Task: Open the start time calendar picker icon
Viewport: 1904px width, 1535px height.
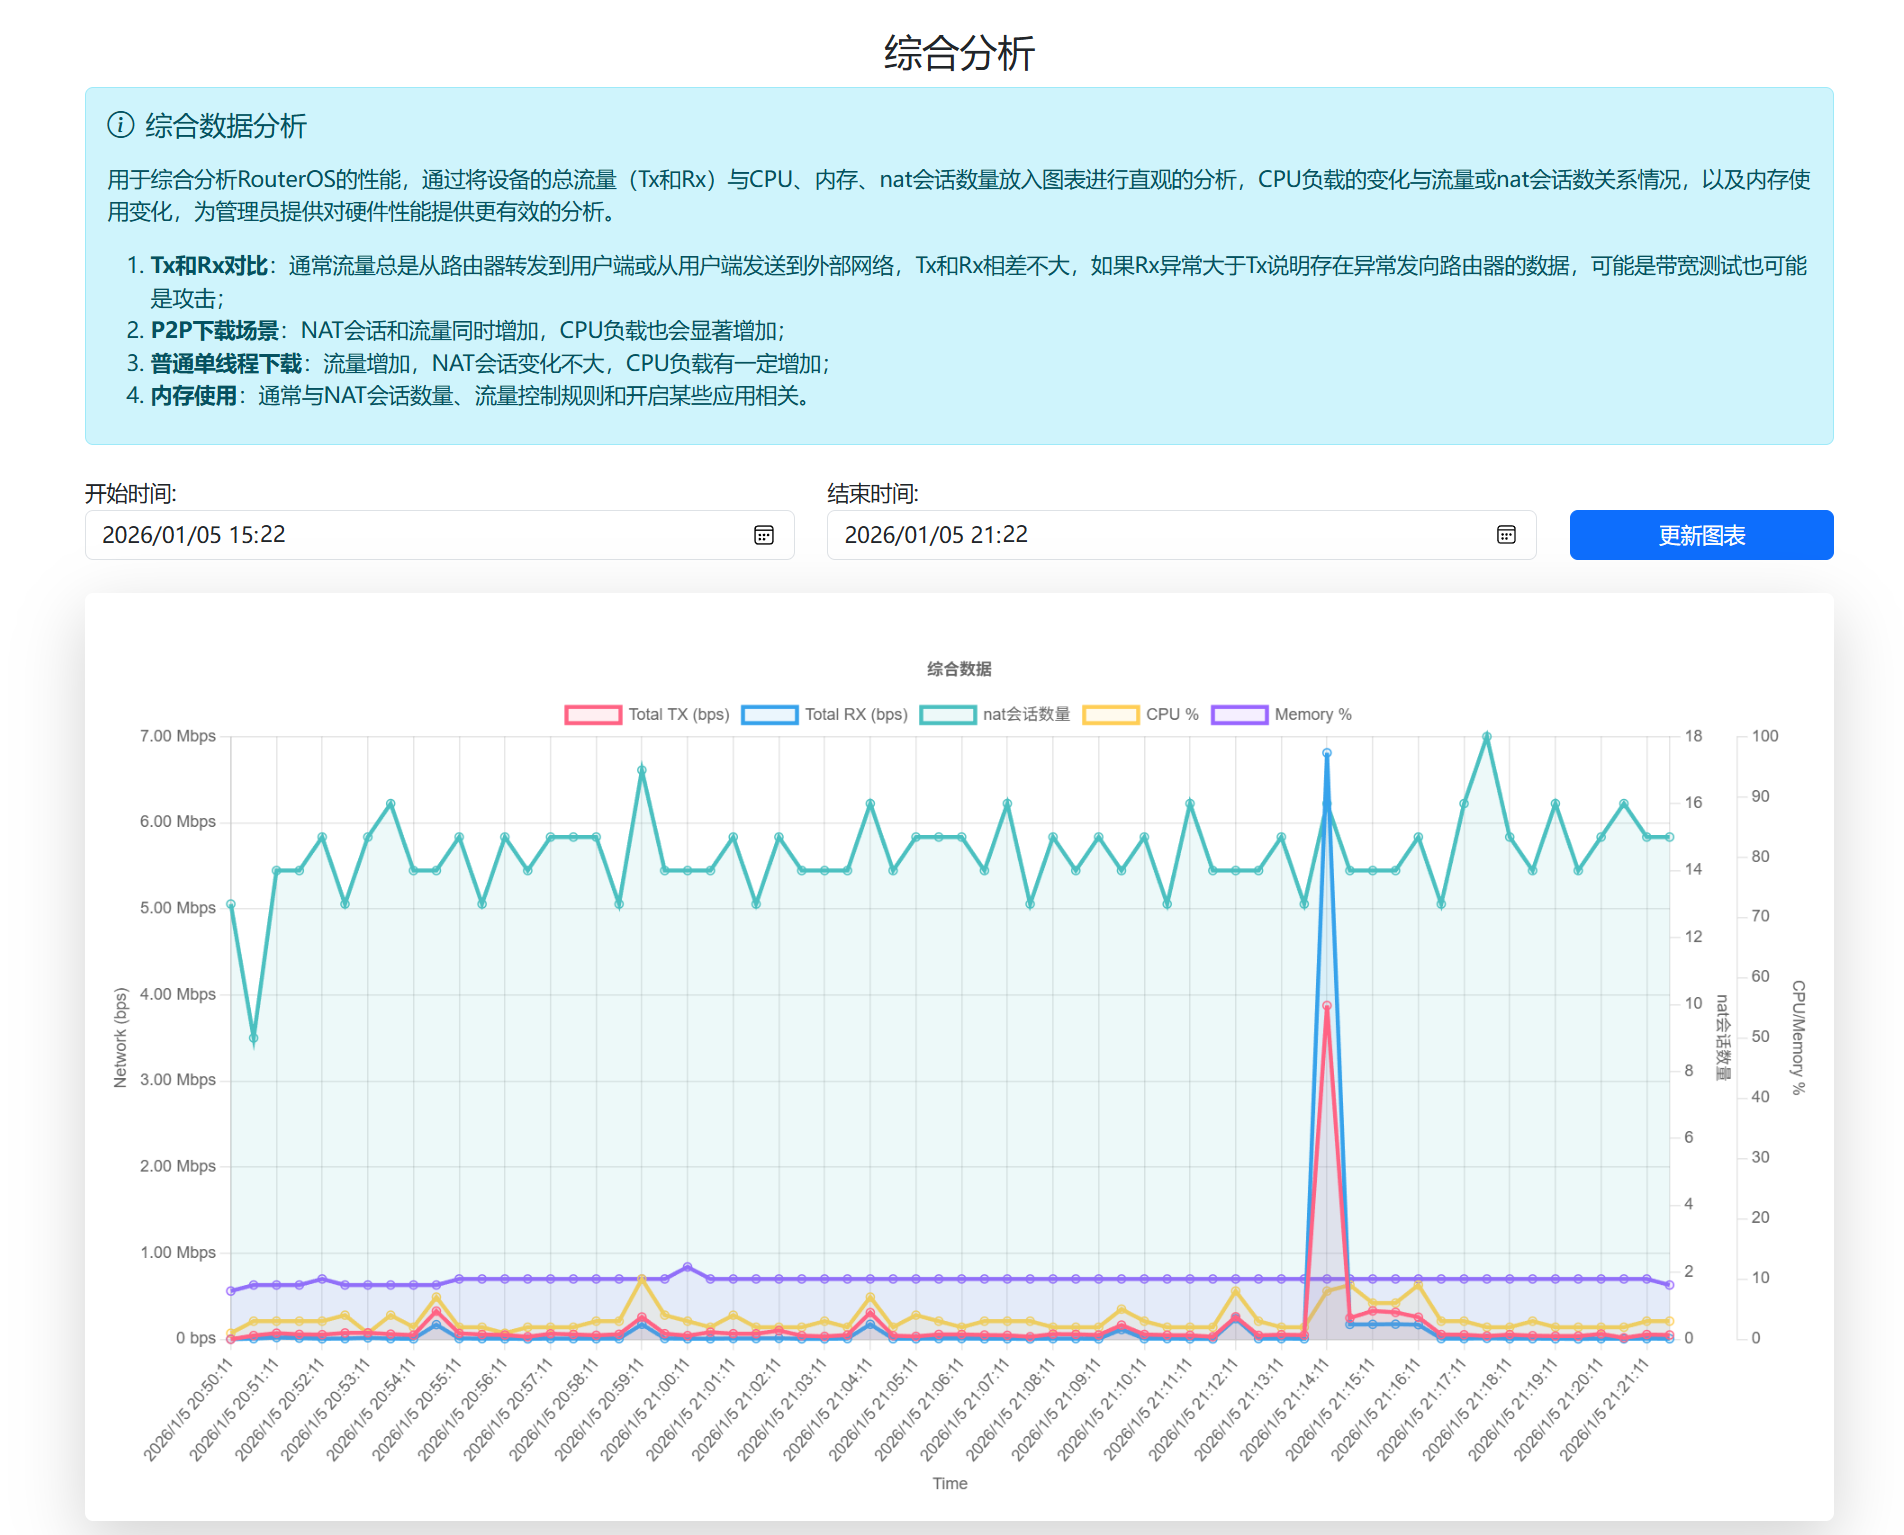Action: (763, 535)
